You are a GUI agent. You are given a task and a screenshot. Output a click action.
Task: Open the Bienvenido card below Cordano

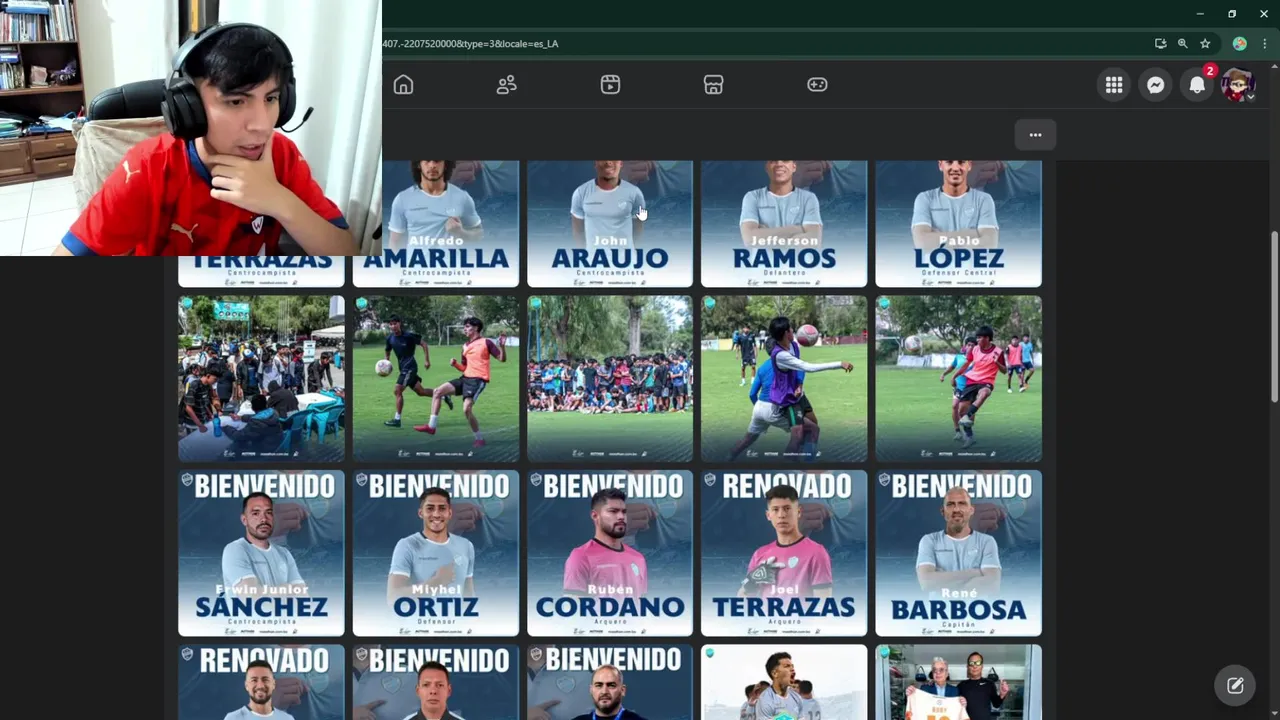[x=609, y=682]
